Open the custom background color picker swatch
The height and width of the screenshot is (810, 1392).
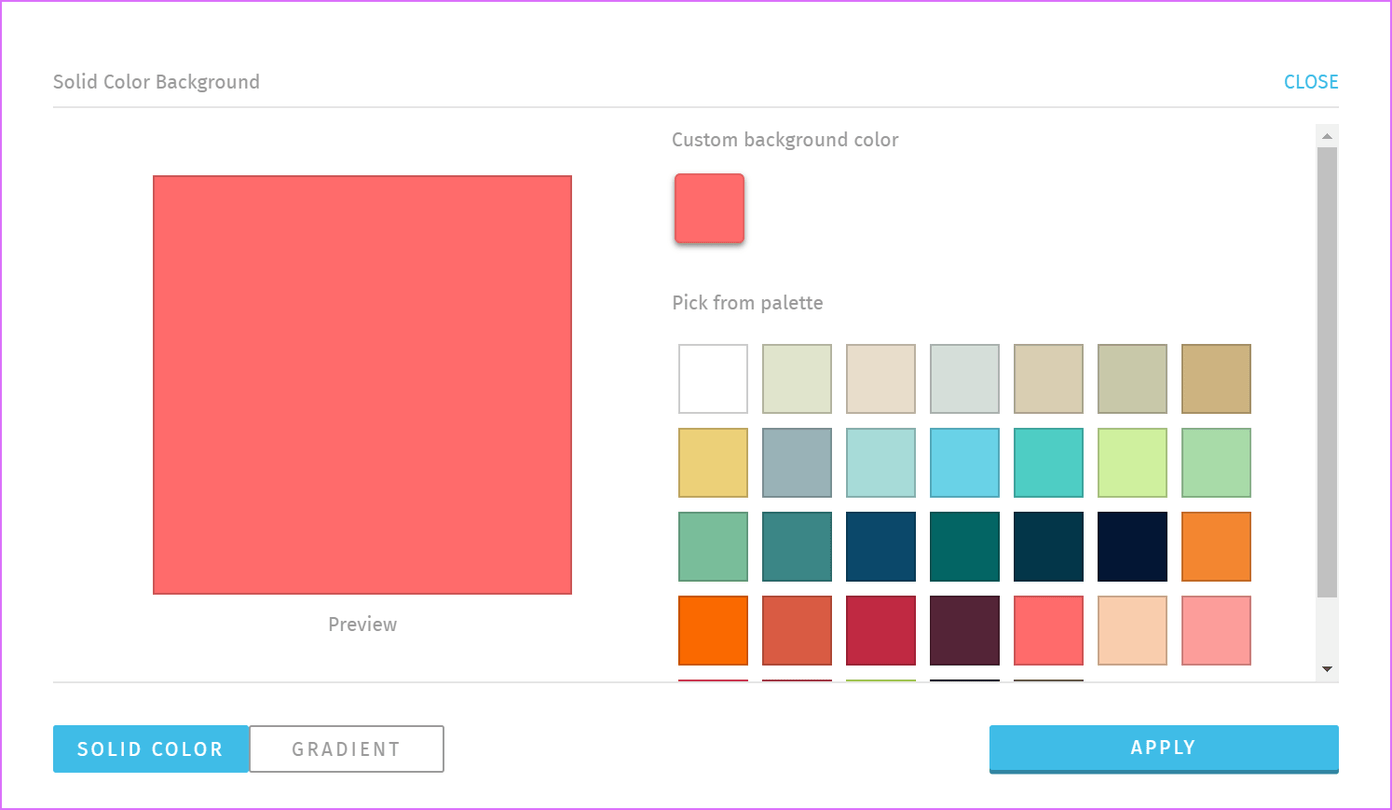tap(709, 208)
